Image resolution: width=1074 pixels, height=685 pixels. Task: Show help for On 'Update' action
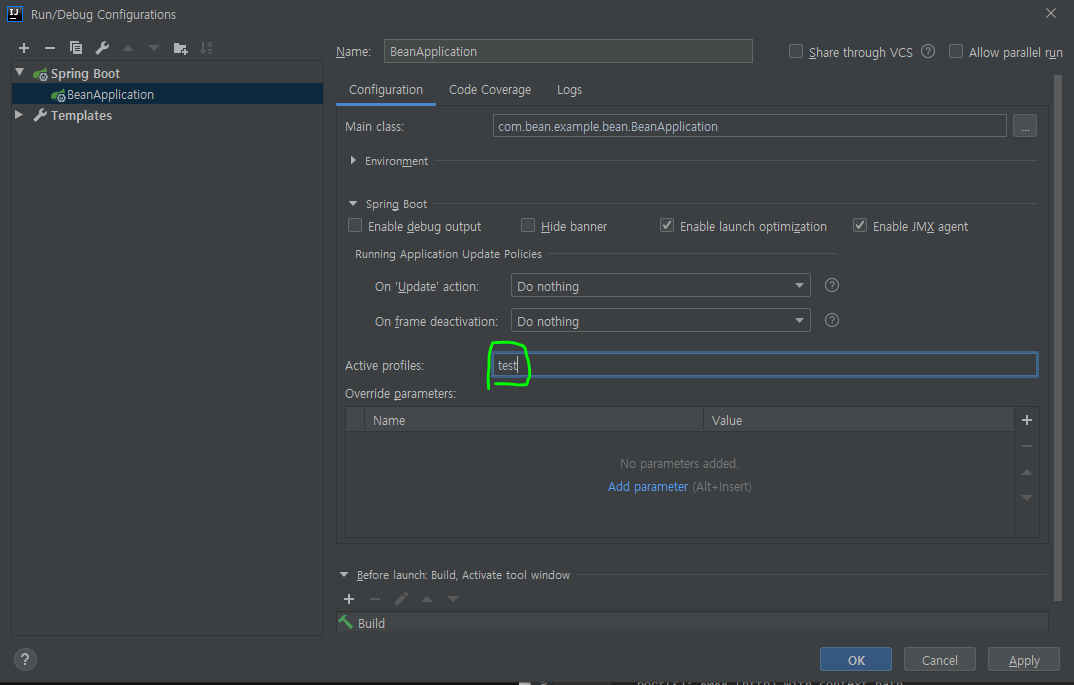point(832,285)
